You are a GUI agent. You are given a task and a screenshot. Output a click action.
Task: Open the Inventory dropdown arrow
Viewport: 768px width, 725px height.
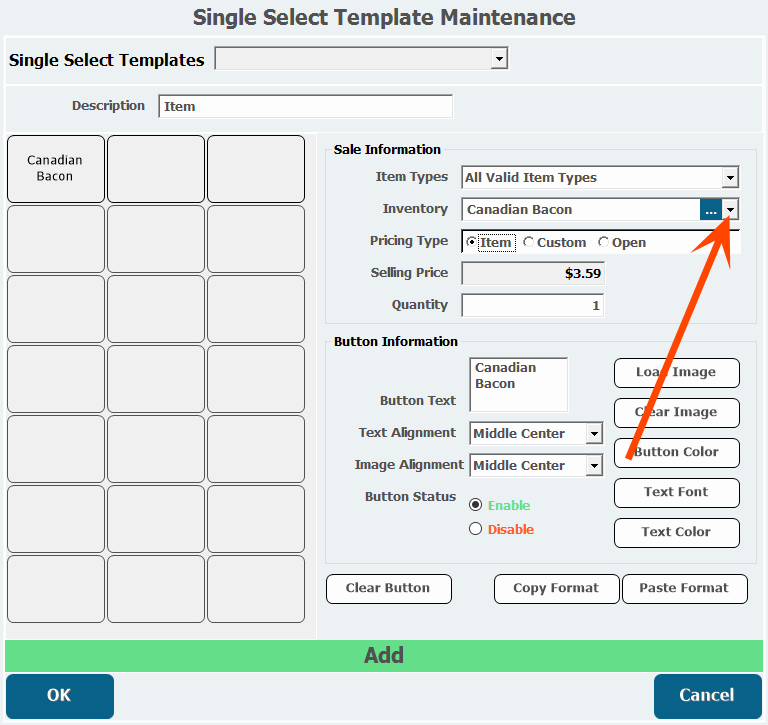[x=730, y=210]
